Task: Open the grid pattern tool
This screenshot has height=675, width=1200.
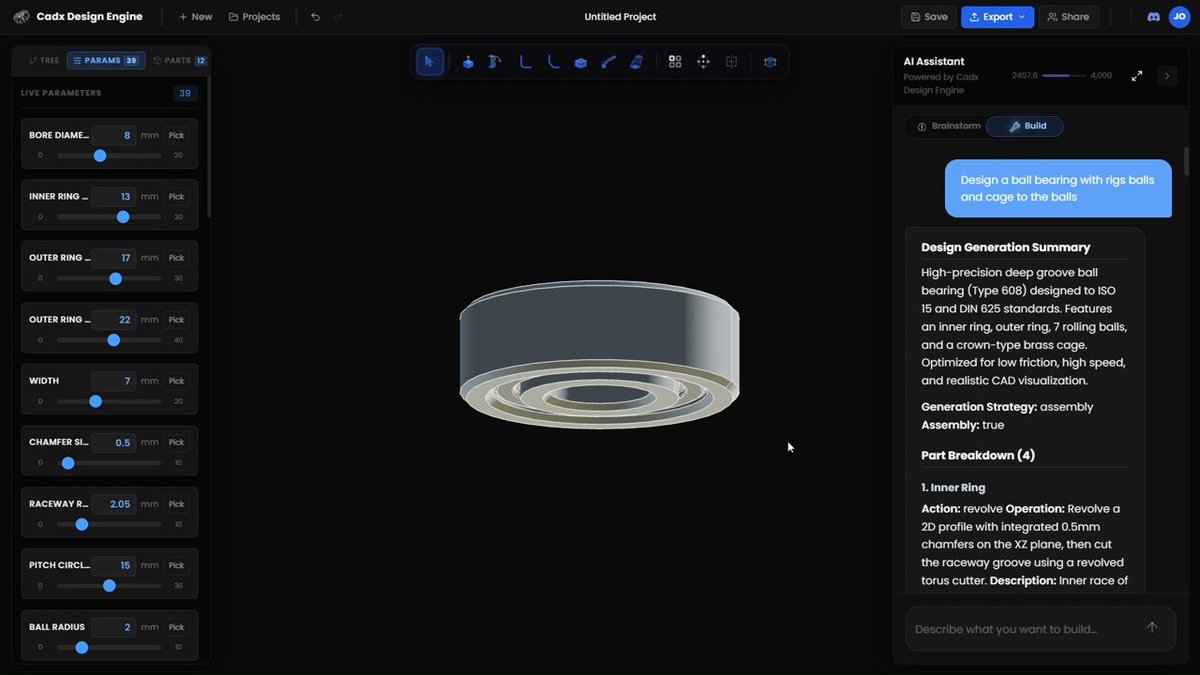Action: pos(675,62)
